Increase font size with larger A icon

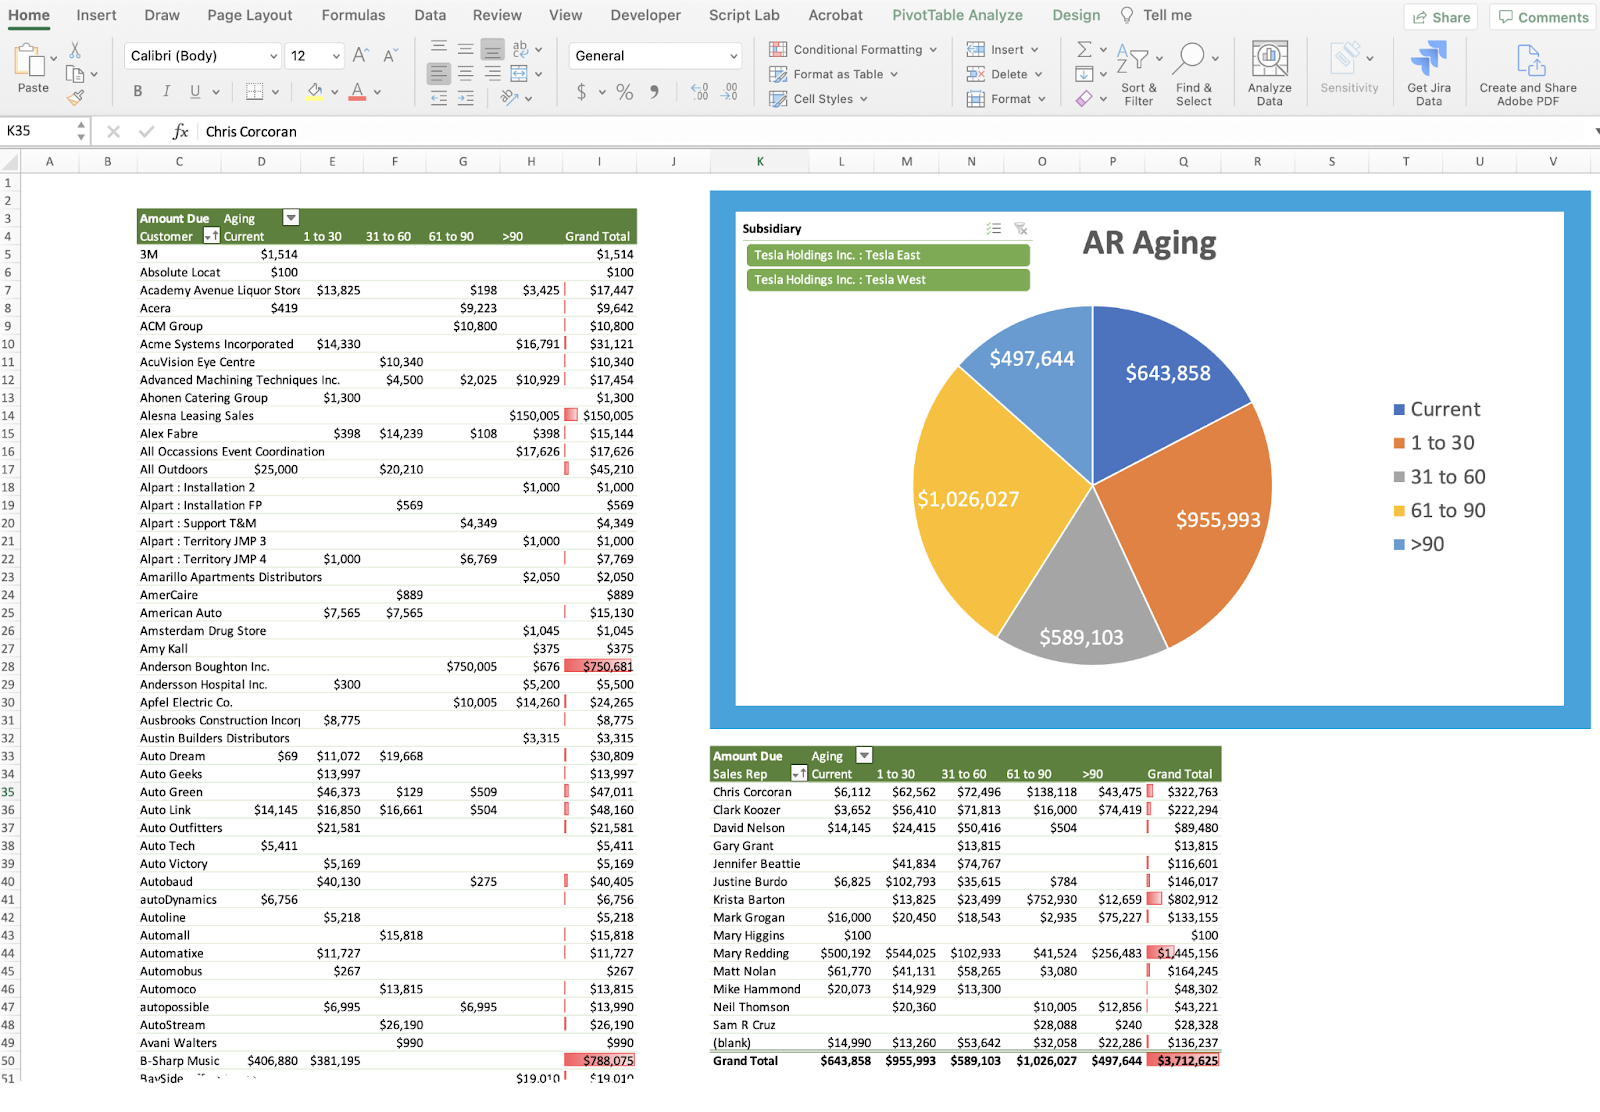click(x=361, y=55)
